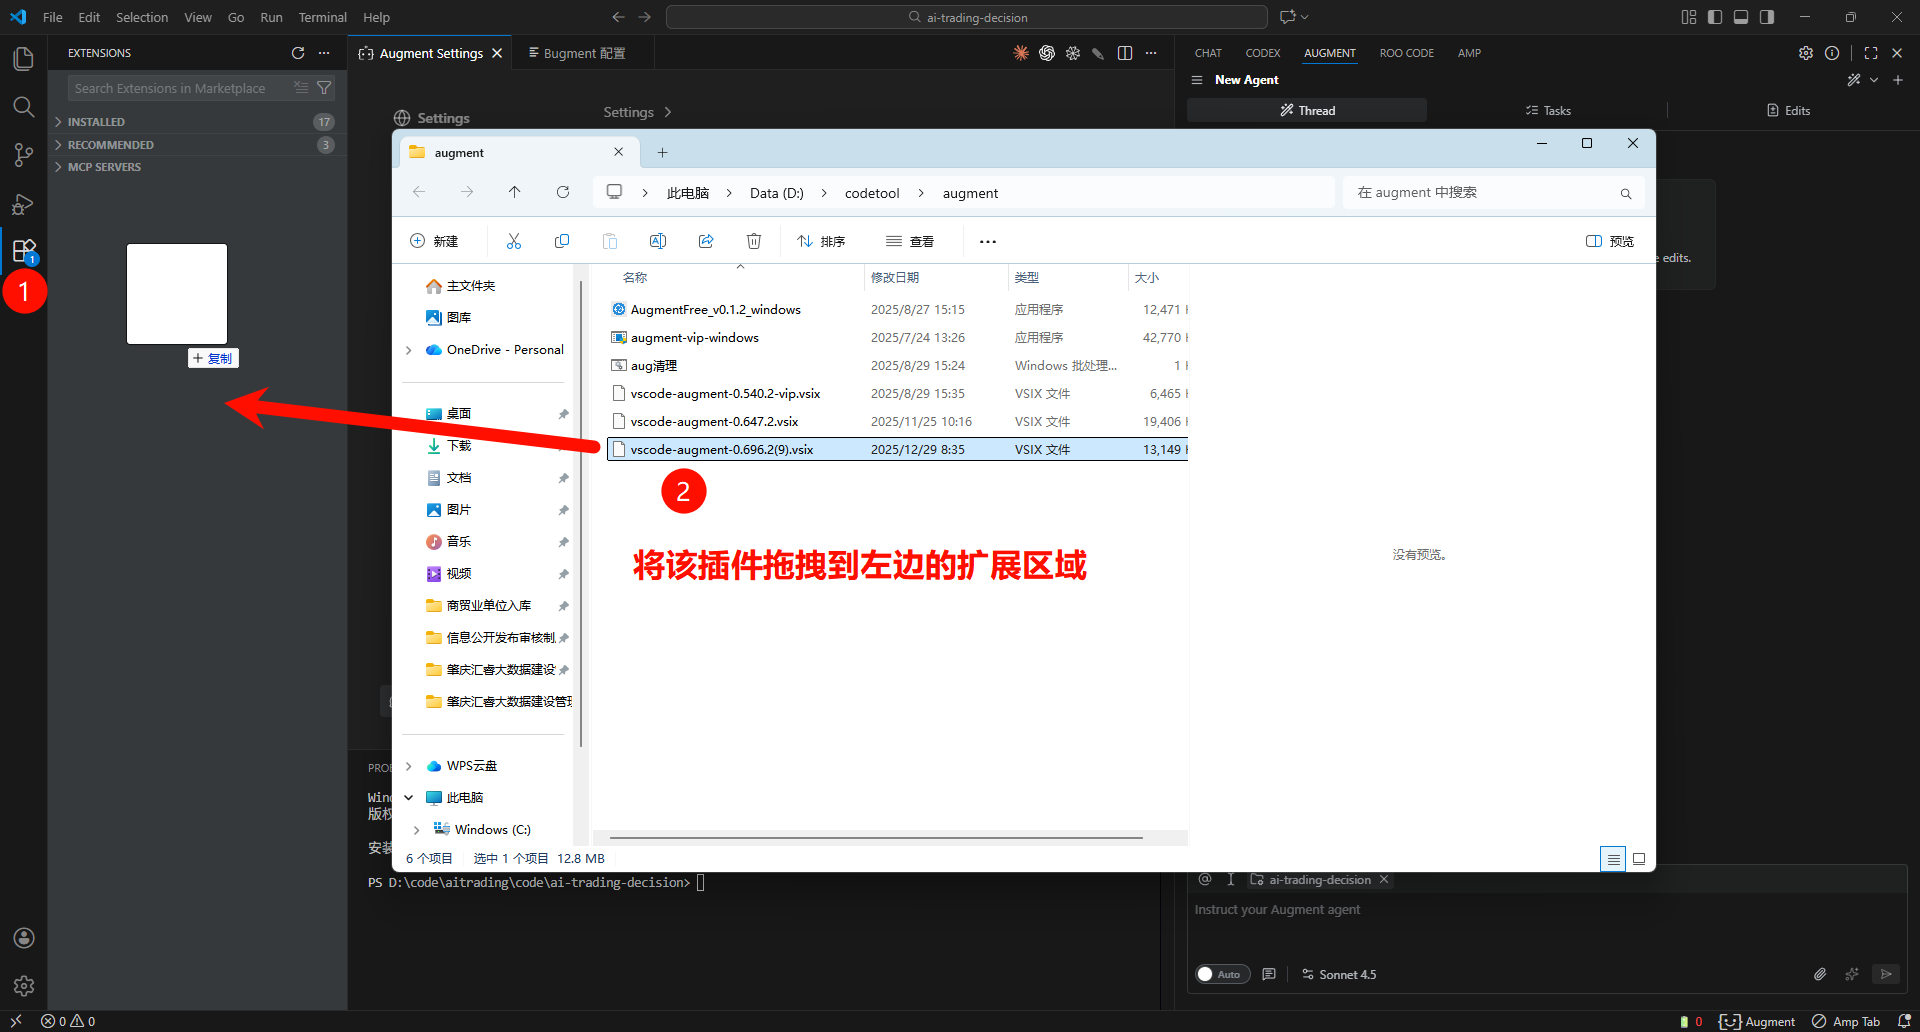Refresh the Extensions list
The image size is (1920, 1032).
point(298,53)
